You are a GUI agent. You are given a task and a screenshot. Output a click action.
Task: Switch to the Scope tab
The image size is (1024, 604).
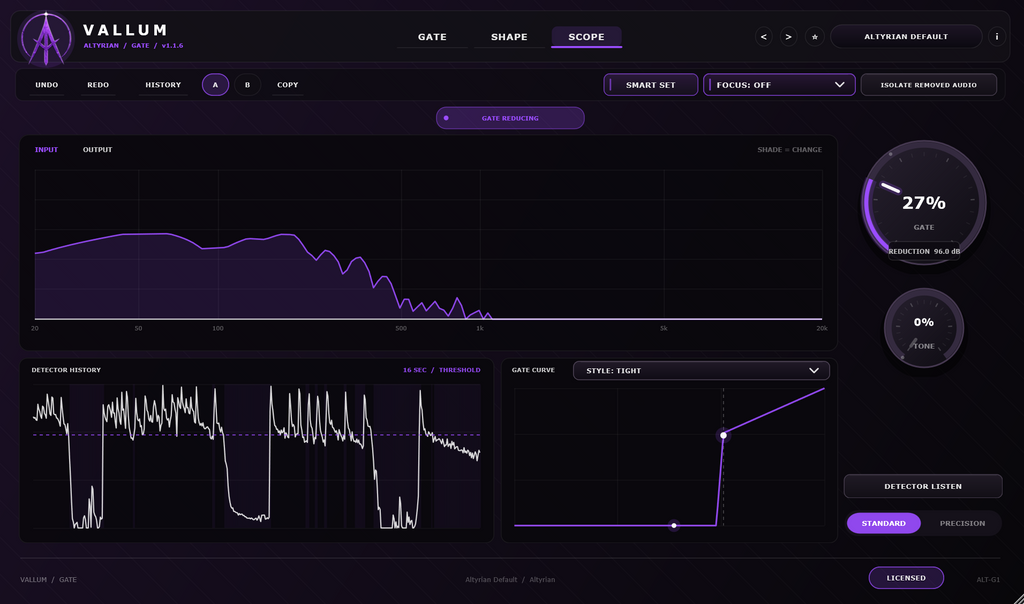click(586, 37)
